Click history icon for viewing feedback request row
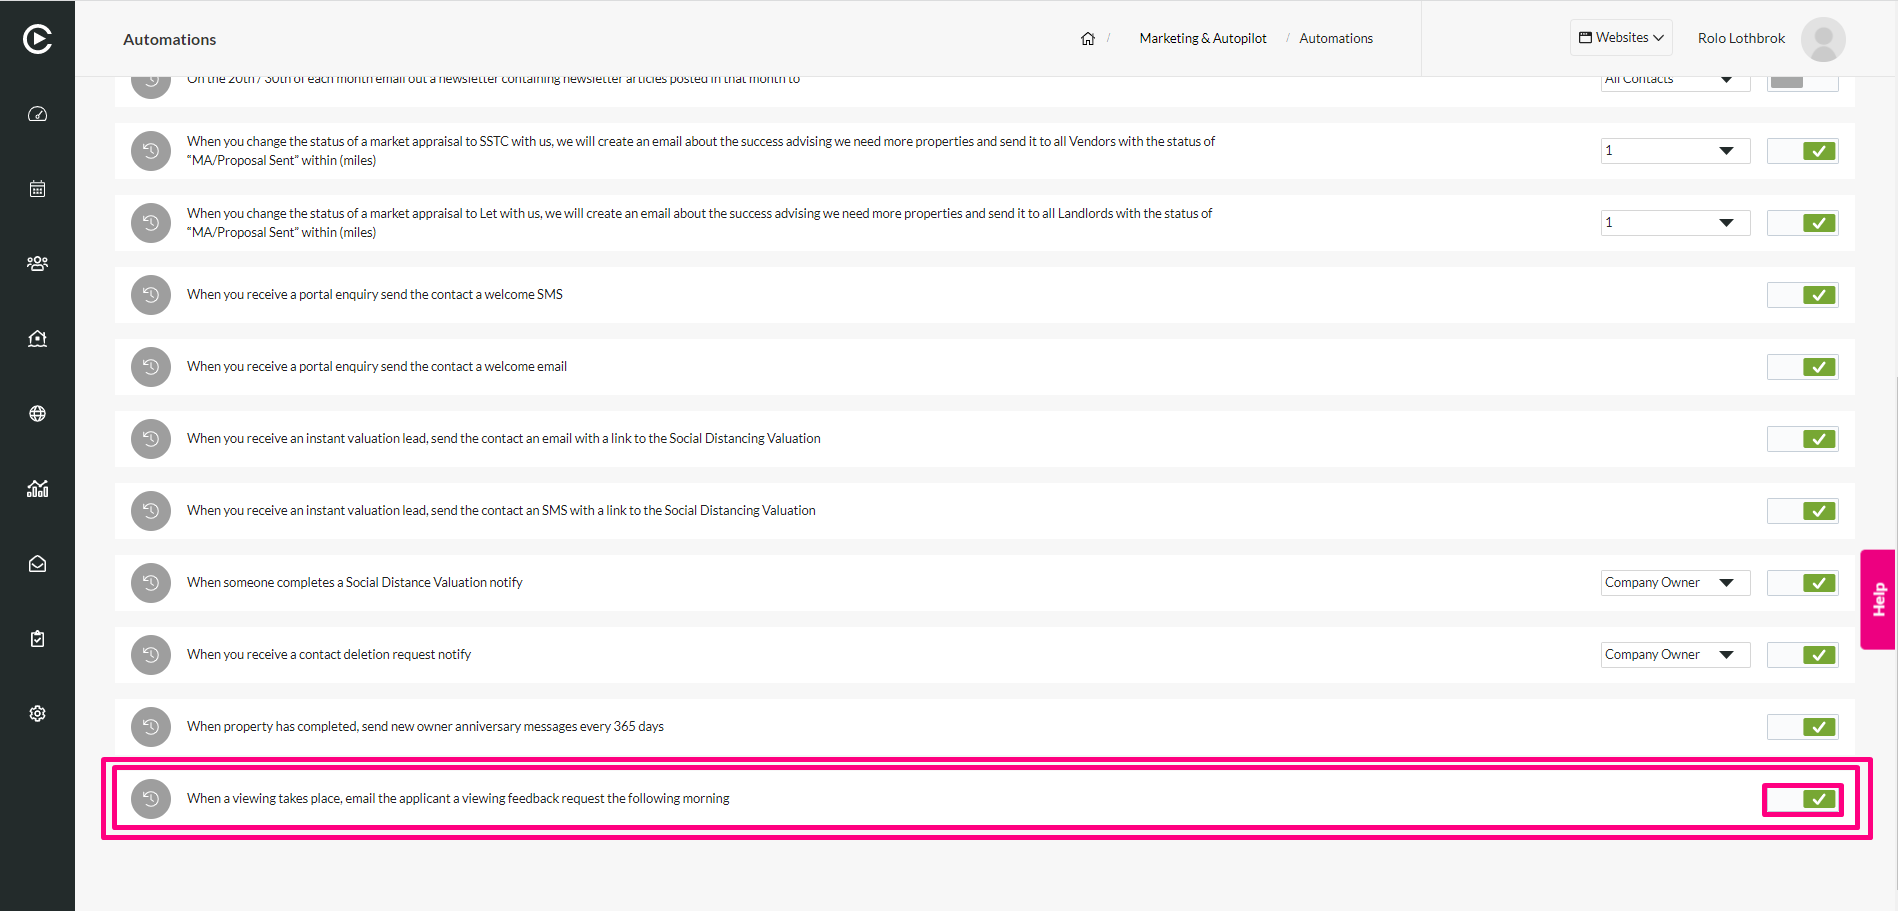 [151, 799]
